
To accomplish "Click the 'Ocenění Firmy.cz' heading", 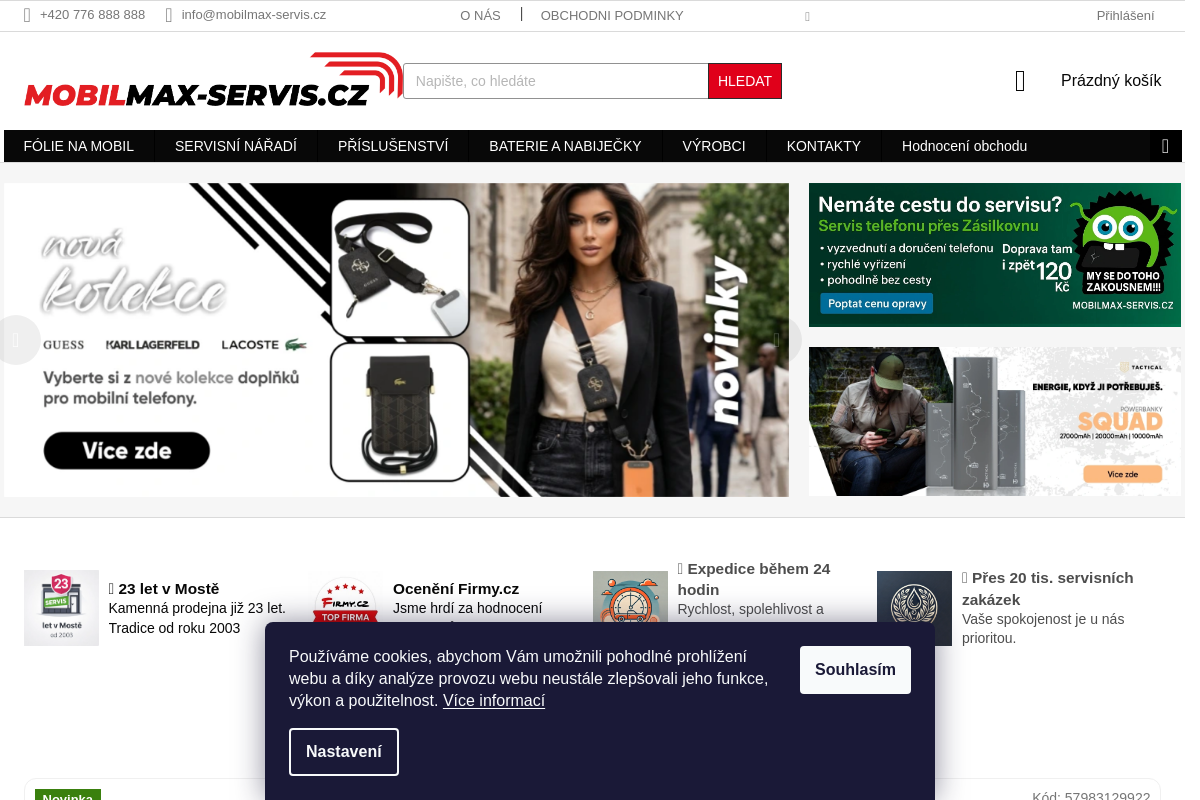I will (456, 589).
